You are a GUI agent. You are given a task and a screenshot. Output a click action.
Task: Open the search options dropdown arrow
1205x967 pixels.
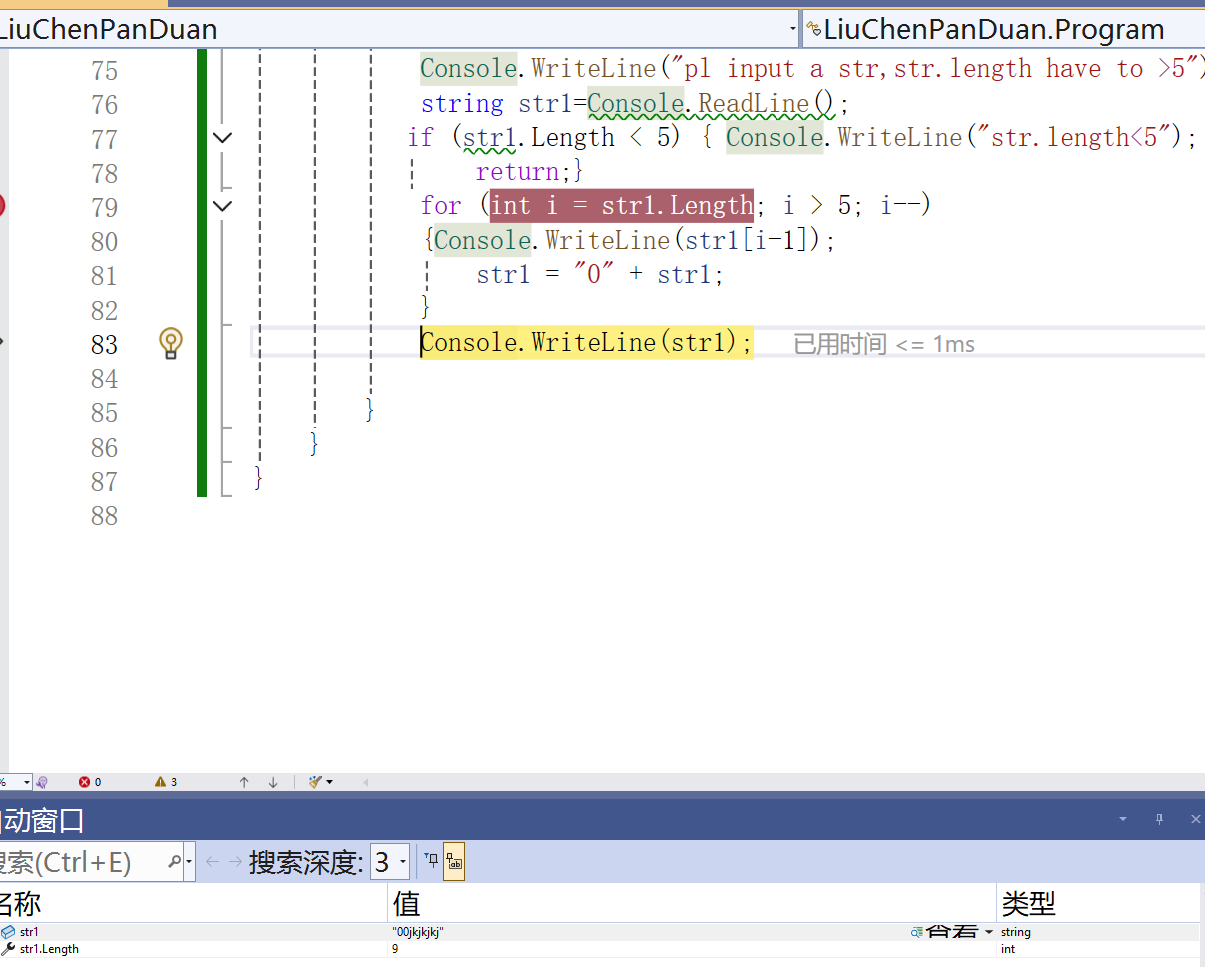coord(189,861)
